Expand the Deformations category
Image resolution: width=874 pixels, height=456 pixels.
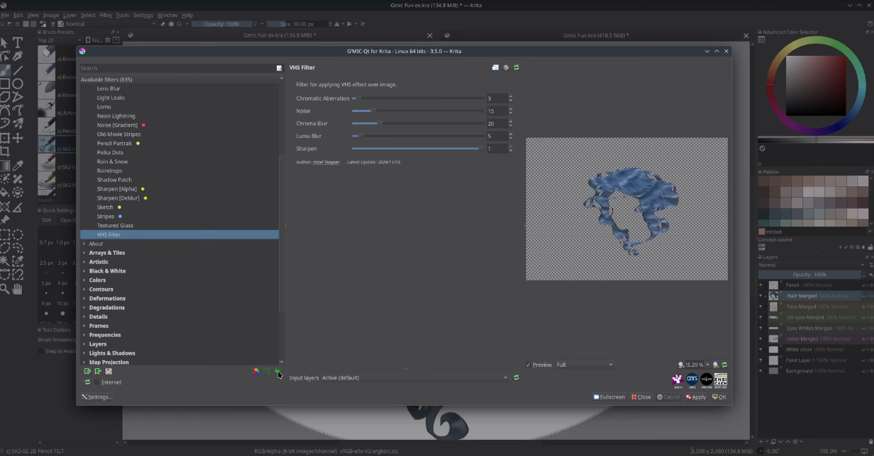pyautogui.click(x=85, y=298)
